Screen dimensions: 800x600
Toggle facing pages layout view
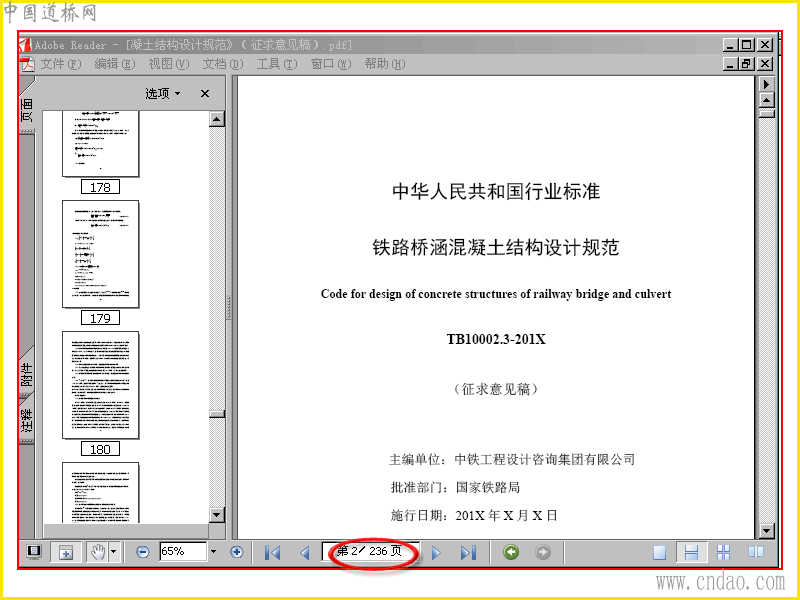click(x=756, y=552)
